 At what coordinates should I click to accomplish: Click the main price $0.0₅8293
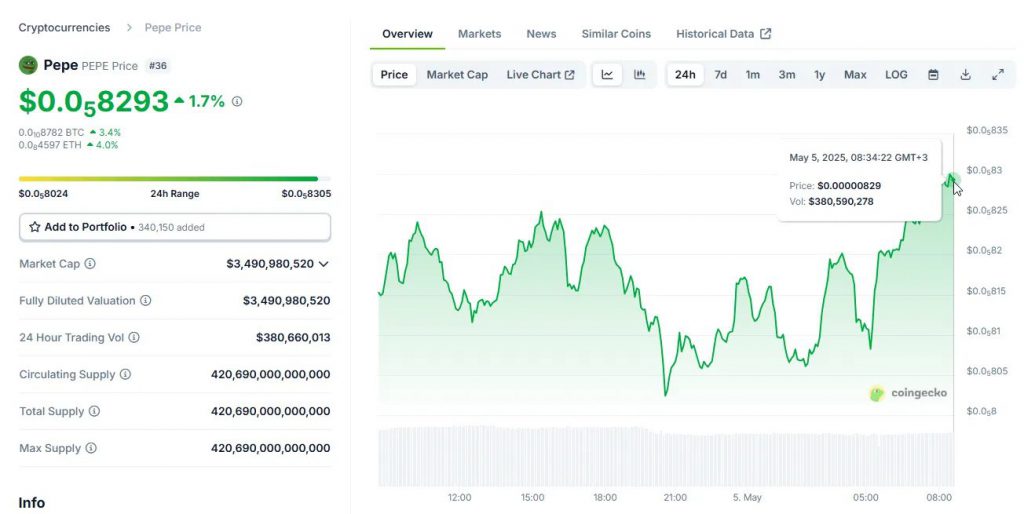(94, 102)
